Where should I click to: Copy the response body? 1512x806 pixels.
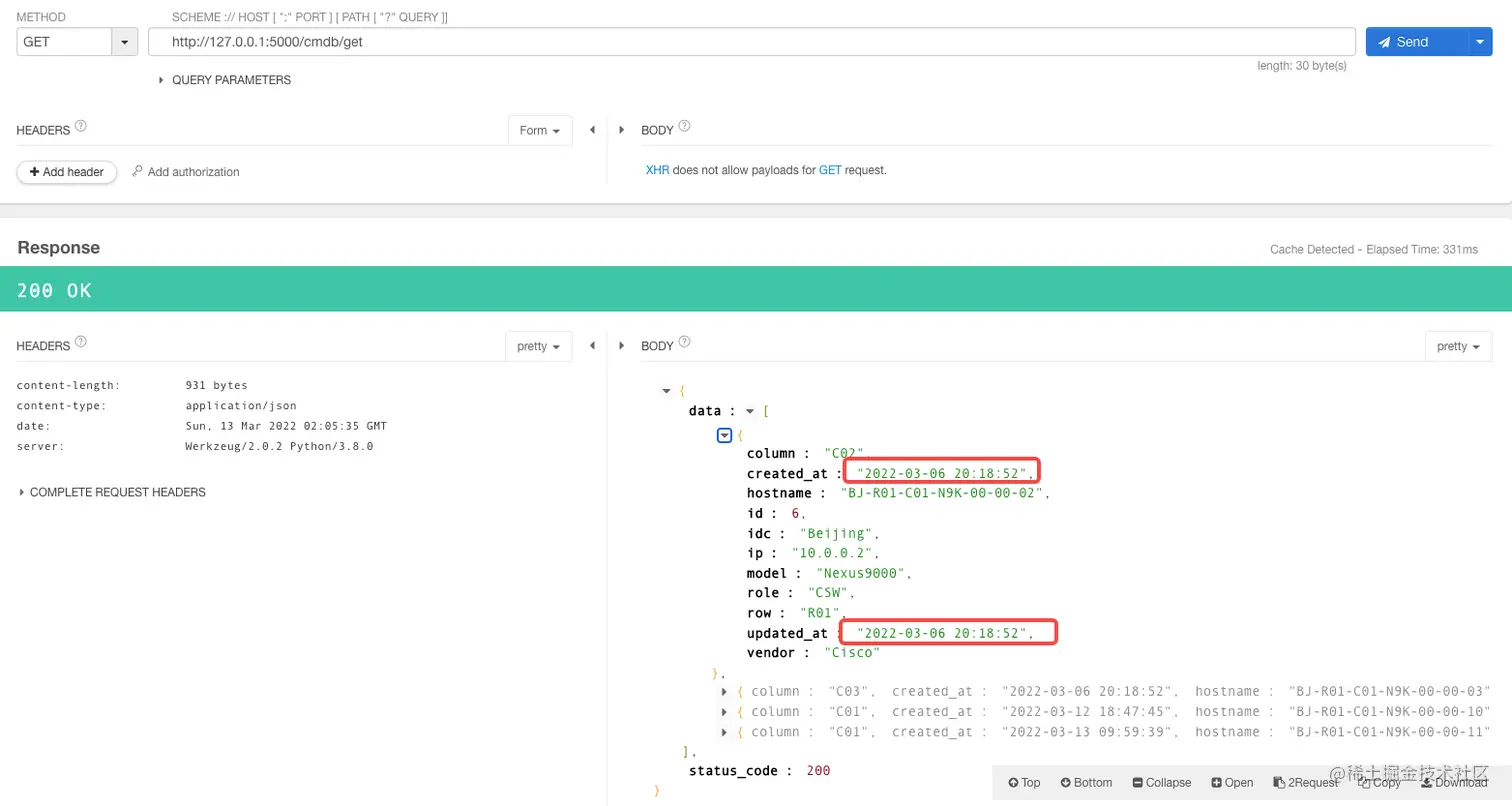click(x=1379, y=782)
